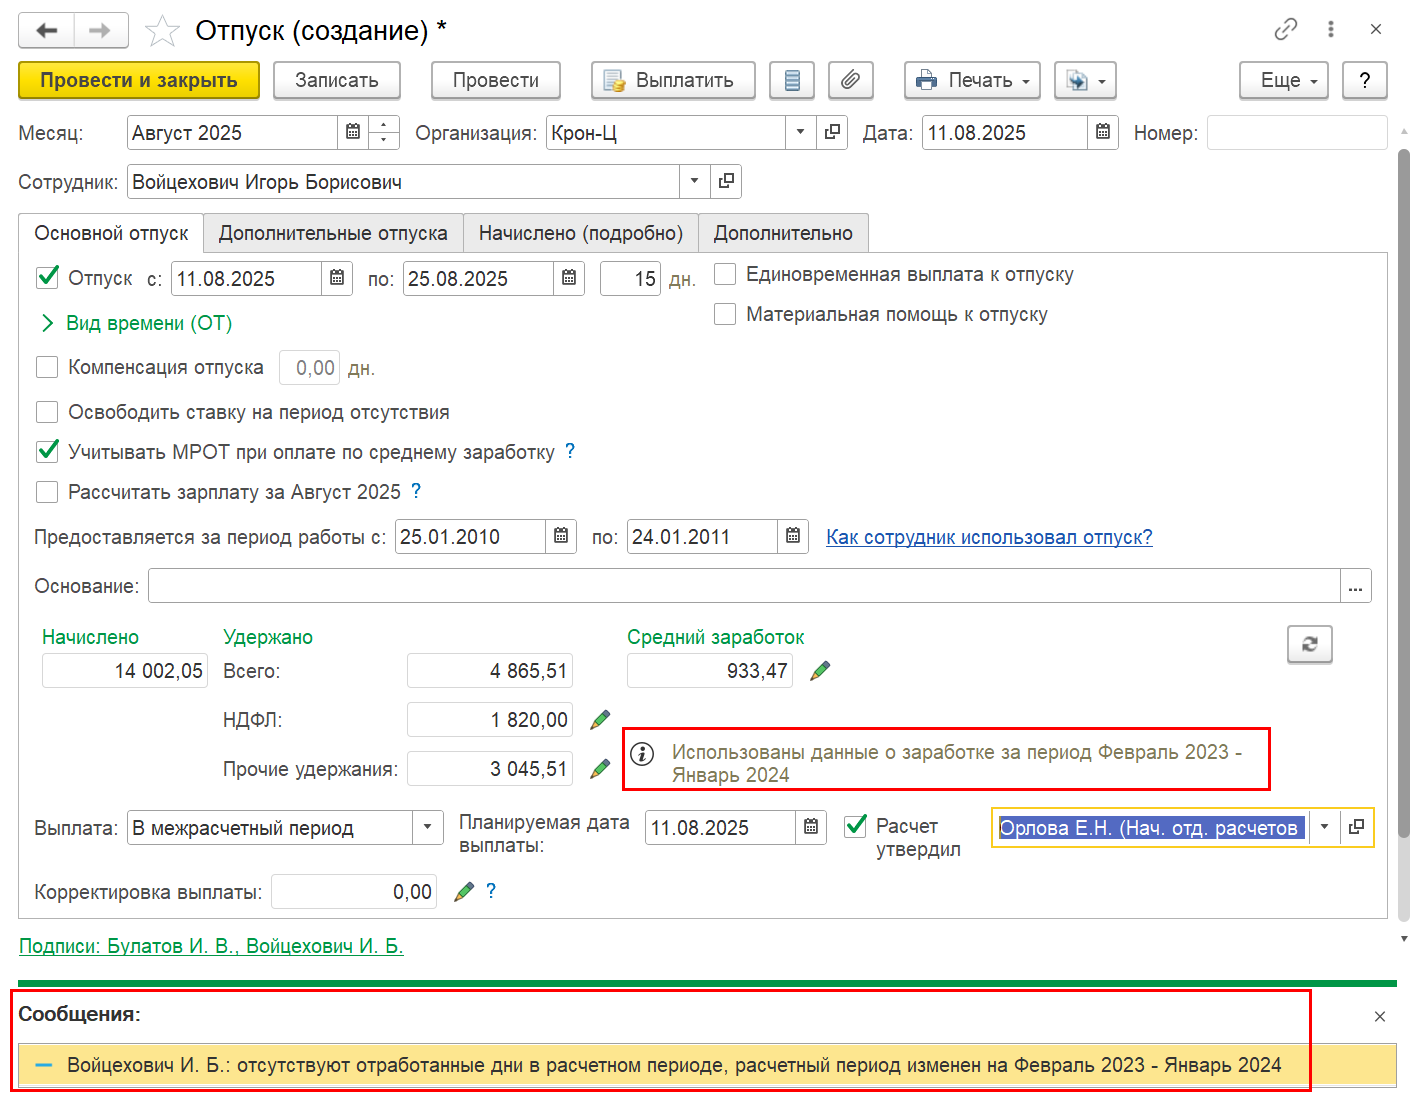Click the paperclip attached files icon
Viewport: 1414px width, 1098px height.
coord(850,80)
